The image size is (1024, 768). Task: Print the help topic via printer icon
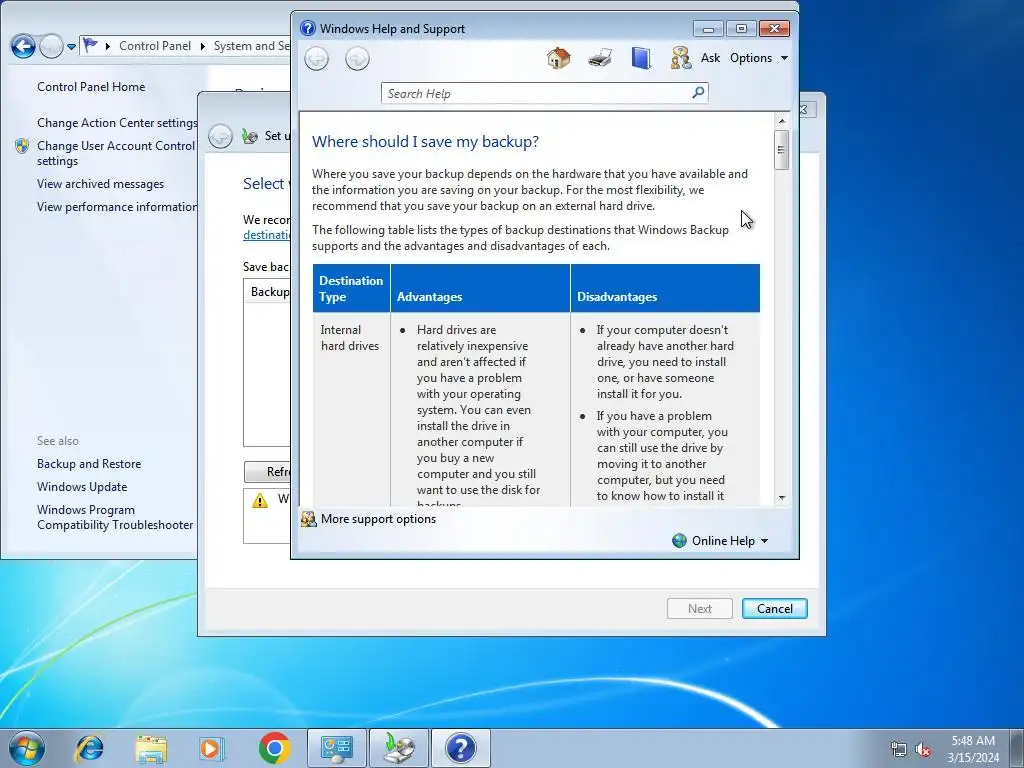[x=600, y=58]
